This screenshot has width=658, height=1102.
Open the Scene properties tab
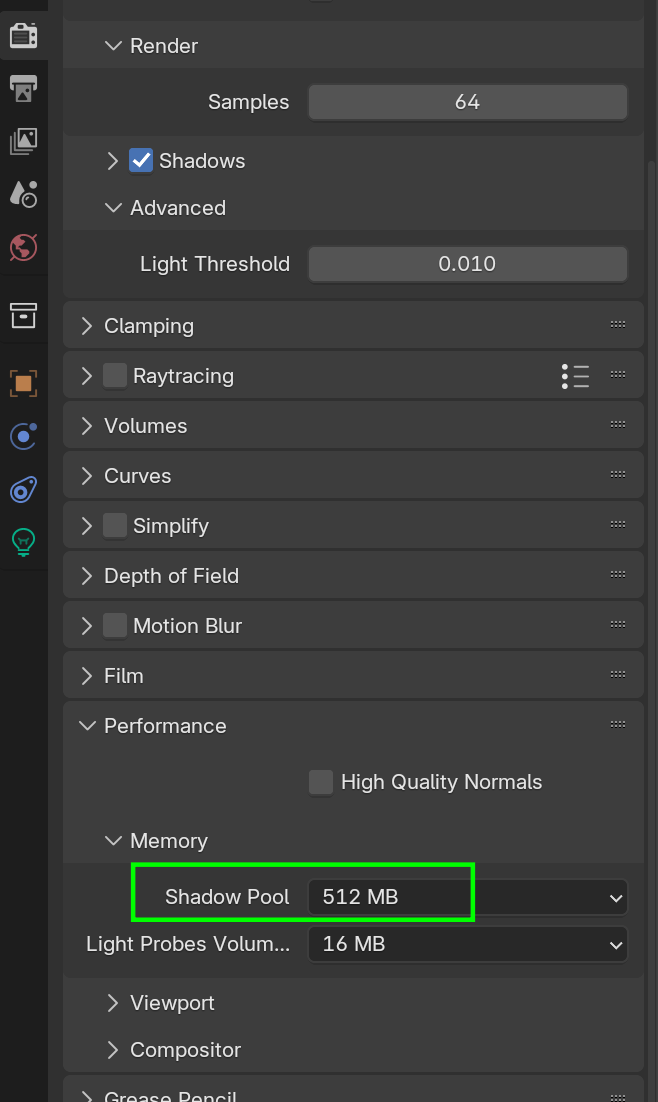(x=23, y=193)
